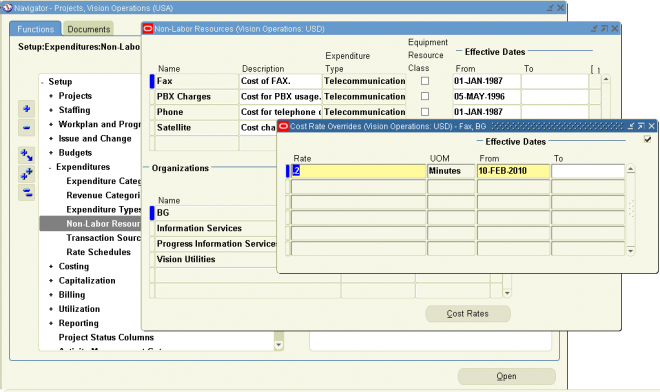Select Vision Utilities organization row
The height and width of the screenshot is (392, 660).
click(216, 259)
